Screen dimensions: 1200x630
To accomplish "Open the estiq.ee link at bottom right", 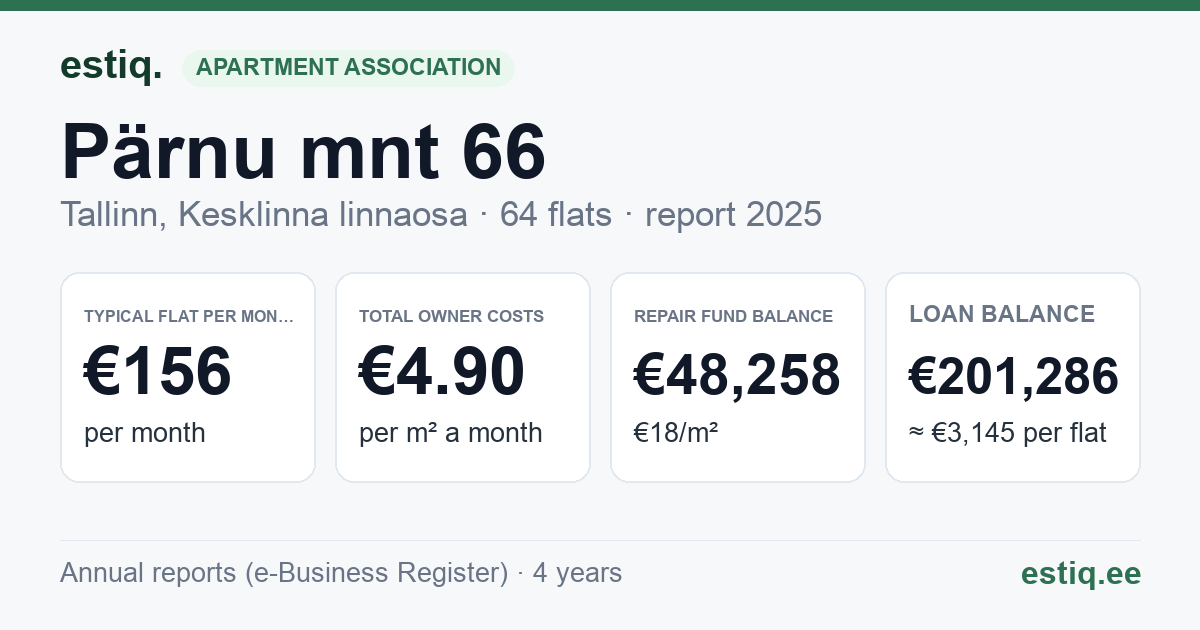I will 1081,573.
